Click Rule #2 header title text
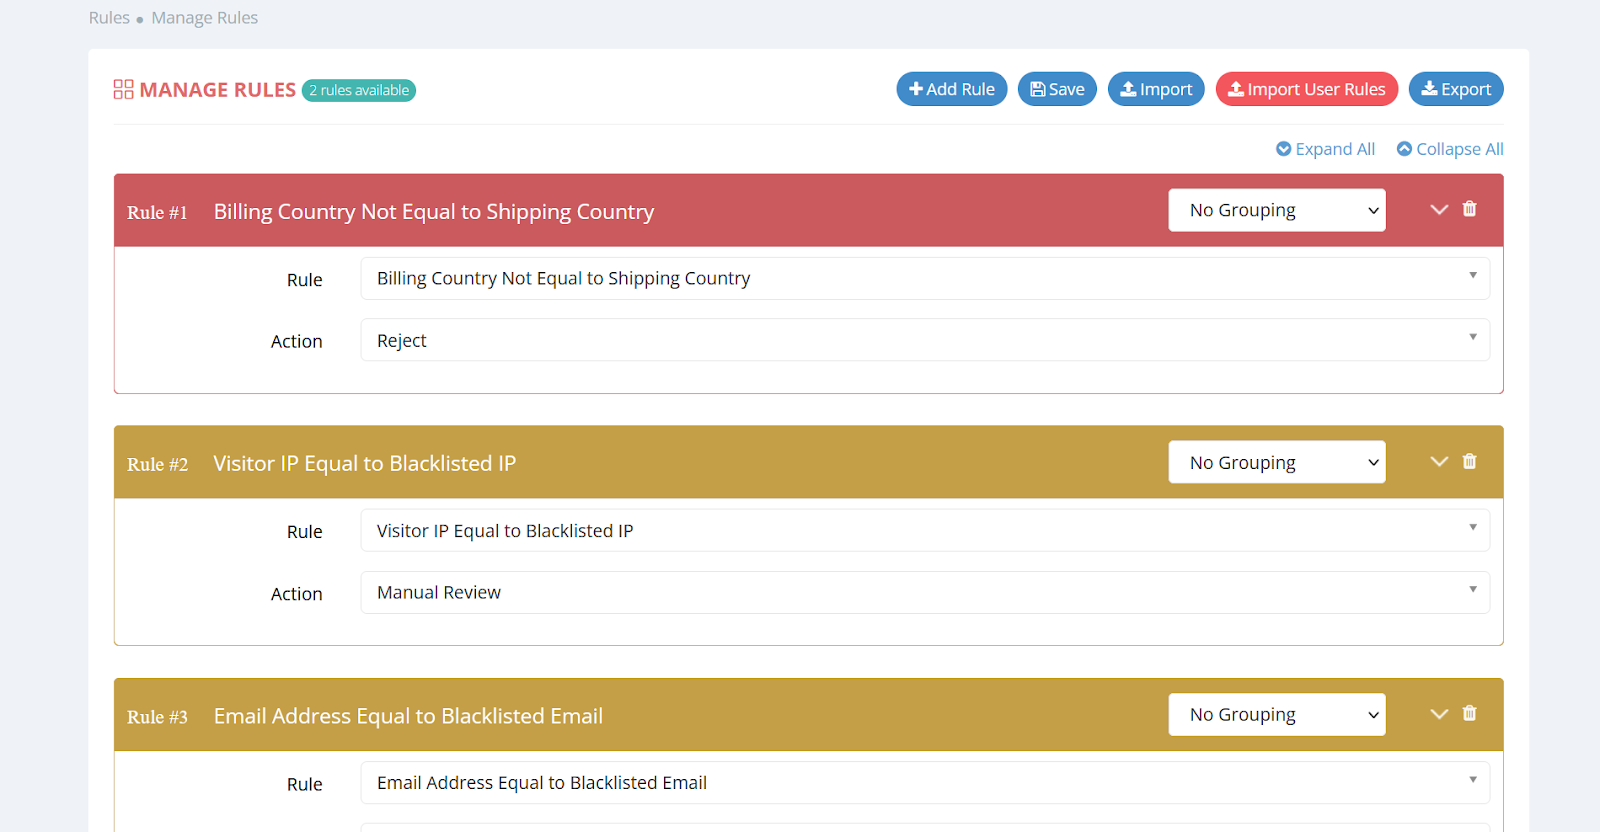 point(364,464)
